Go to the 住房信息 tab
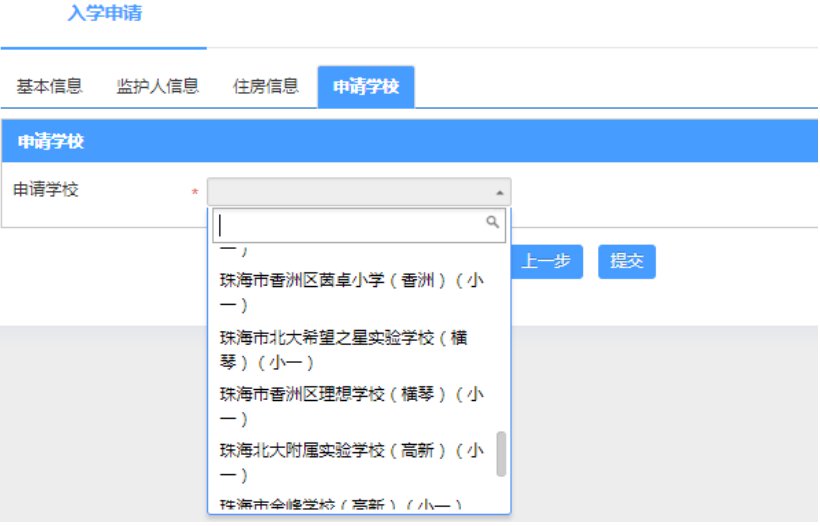 coord(265,87)
